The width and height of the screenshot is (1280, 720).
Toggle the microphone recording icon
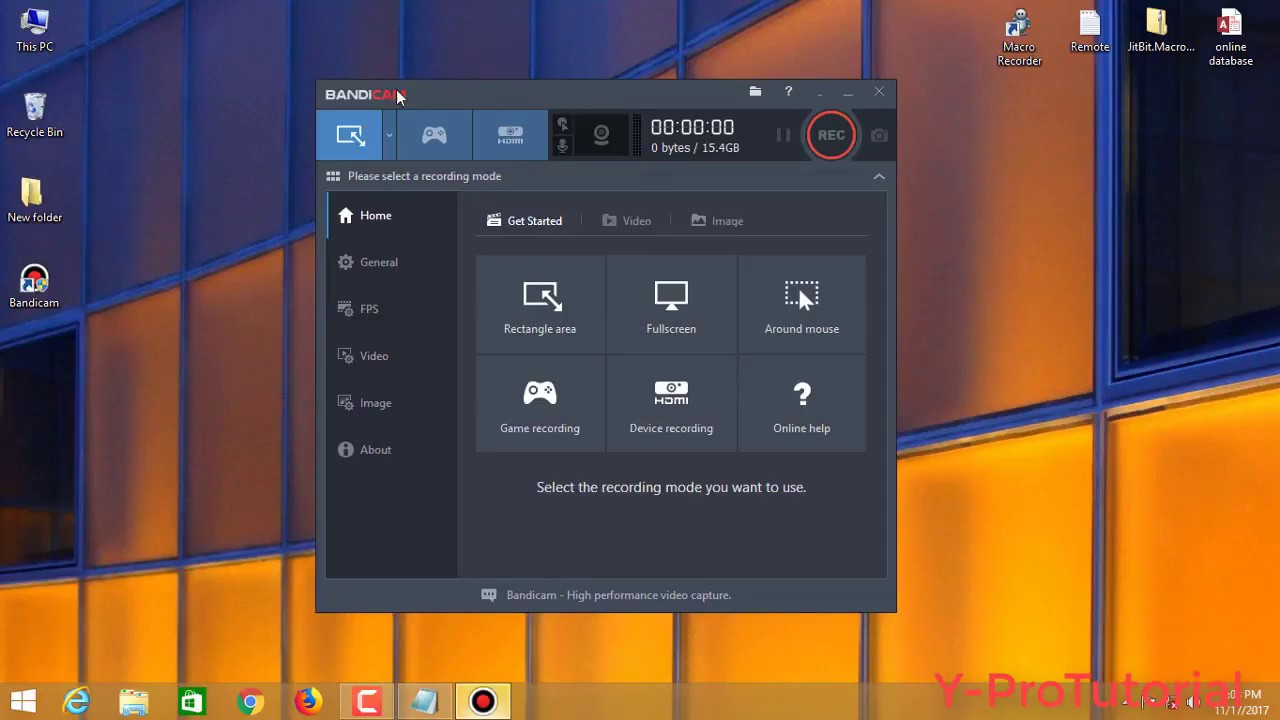(x=563, y=146)
